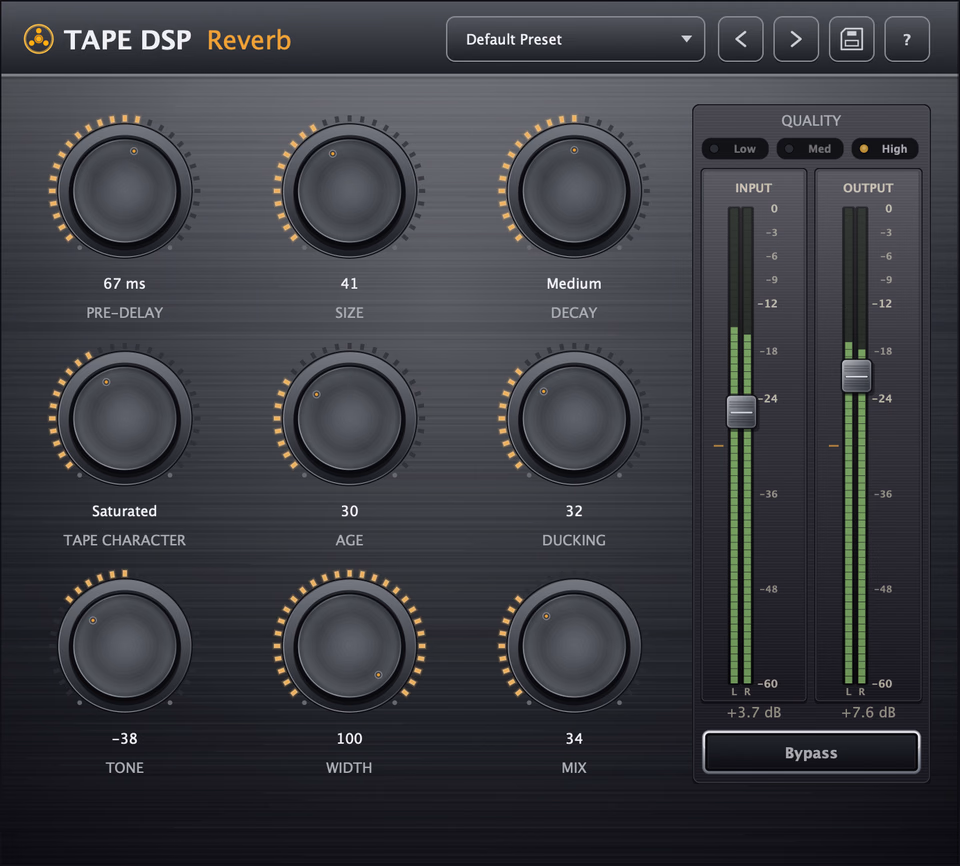The width and height of the screenshot is (960, 866).
Task: Set quality to High
Action: pyautogui.click(x=885, y=149)
